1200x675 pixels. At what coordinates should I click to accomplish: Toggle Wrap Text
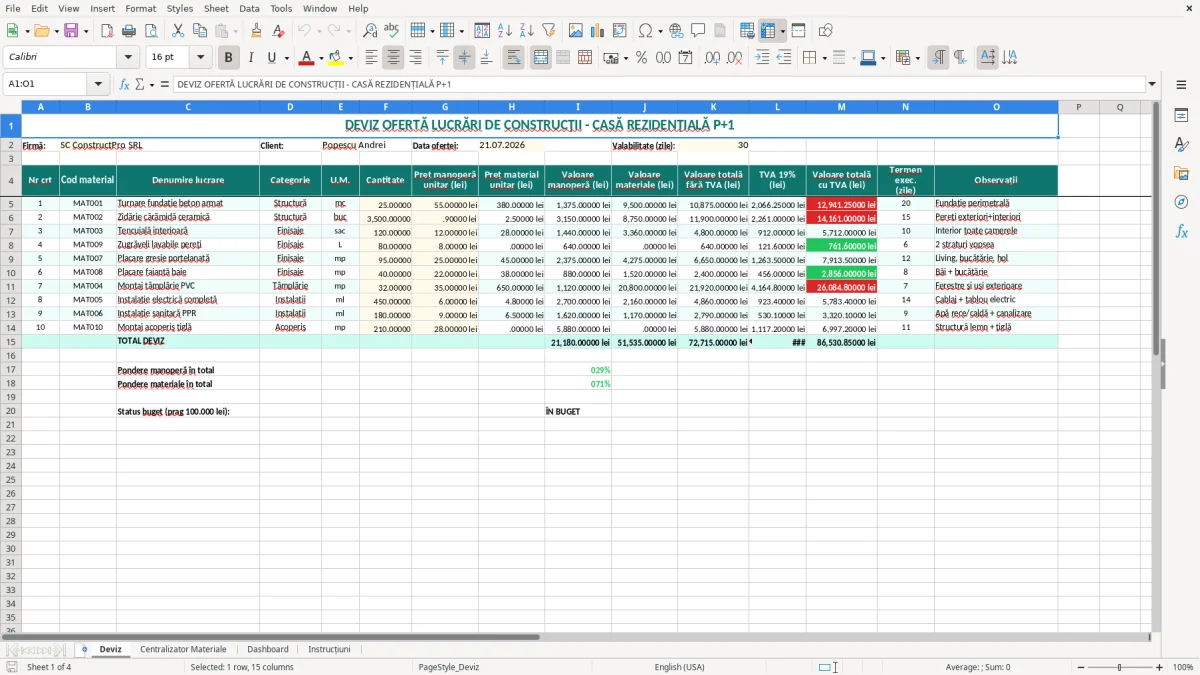pos(513,58)
